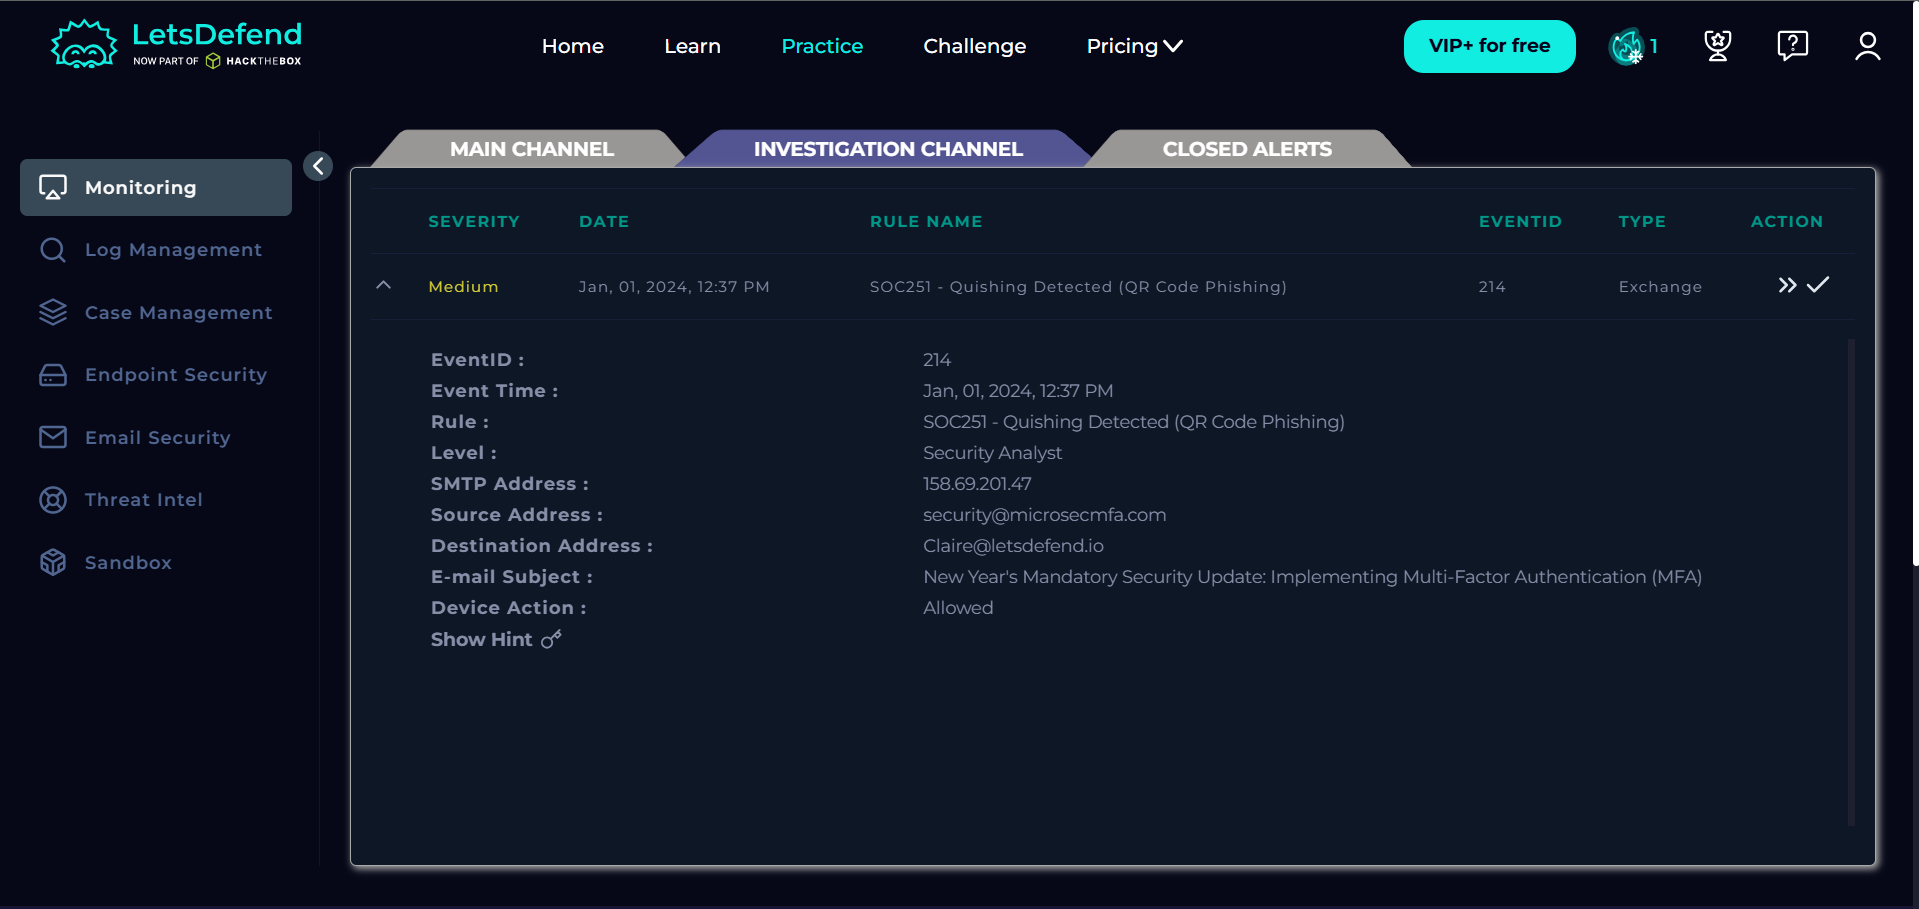Open Sandbox cube icon
The height and width of the screenshot is (909, 1919).
(x=53, y=562)
